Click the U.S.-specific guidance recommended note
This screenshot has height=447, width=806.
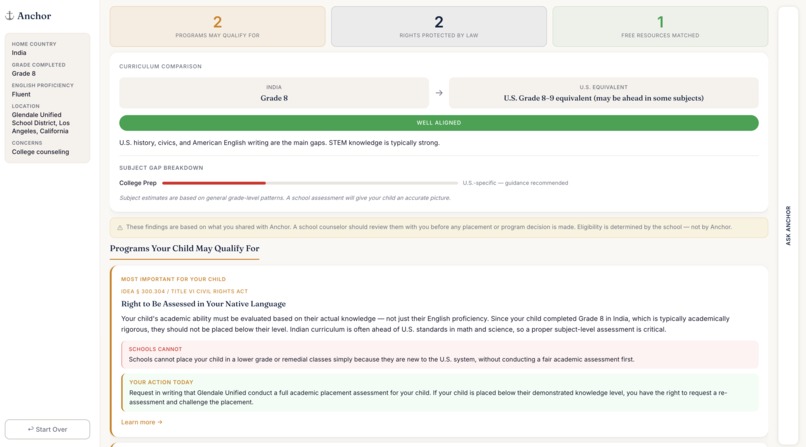point(515,183)
